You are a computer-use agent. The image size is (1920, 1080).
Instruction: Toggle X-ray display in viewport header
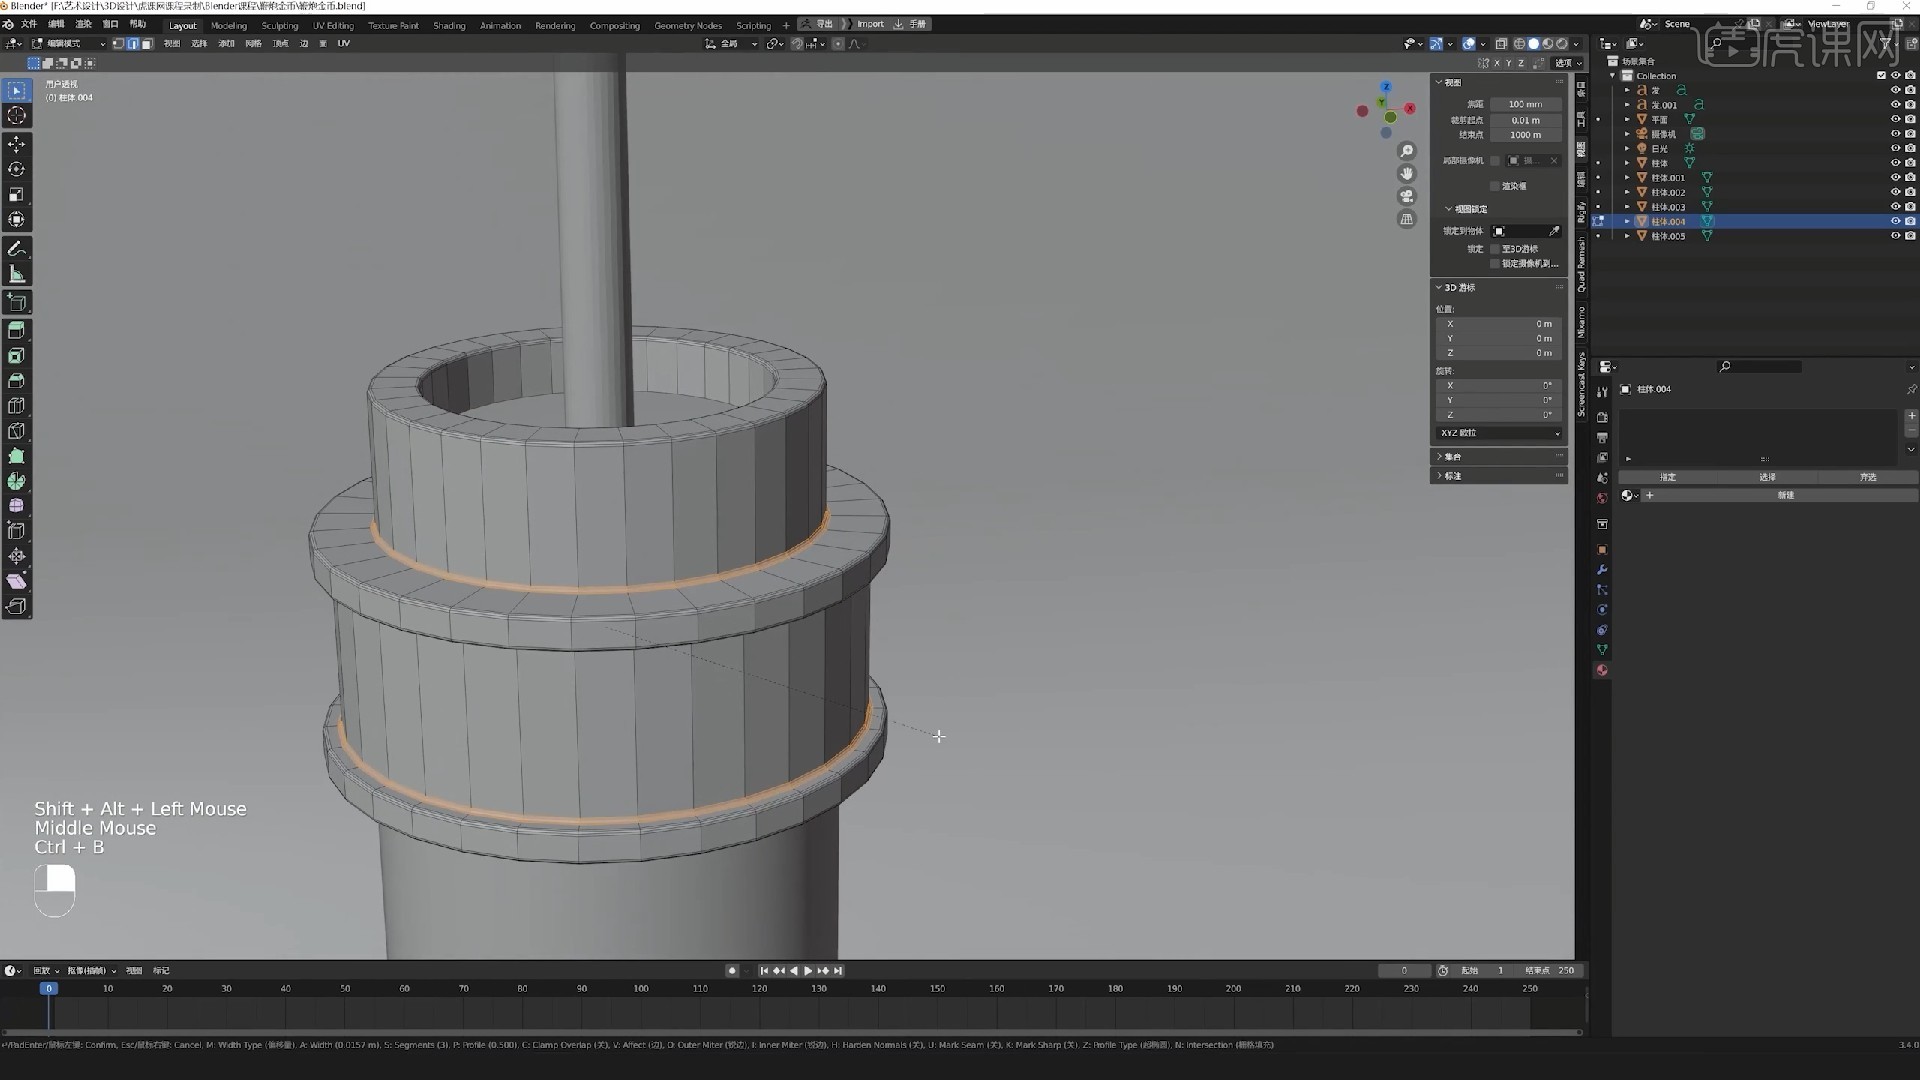click(1501, 44)
